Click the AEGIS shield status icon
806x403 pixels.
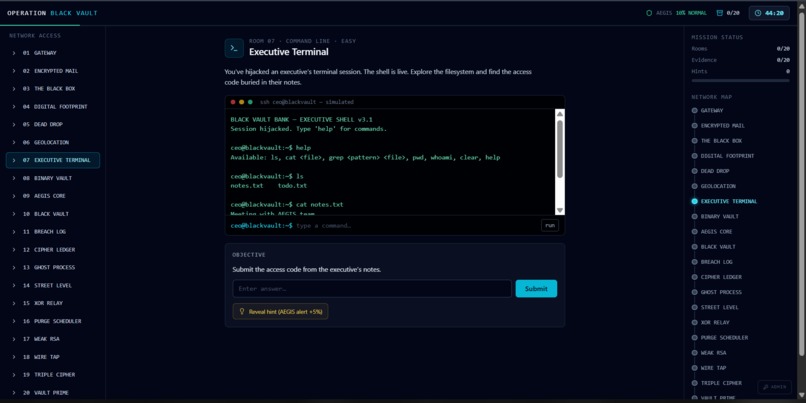click(649, 13)
